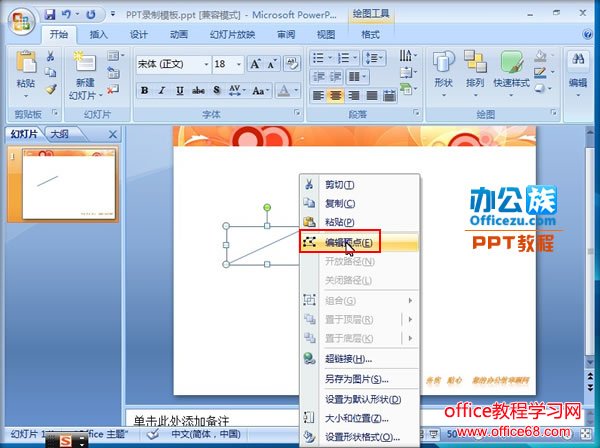Align text left
600x448 pixels.
[x=318, y=95]
